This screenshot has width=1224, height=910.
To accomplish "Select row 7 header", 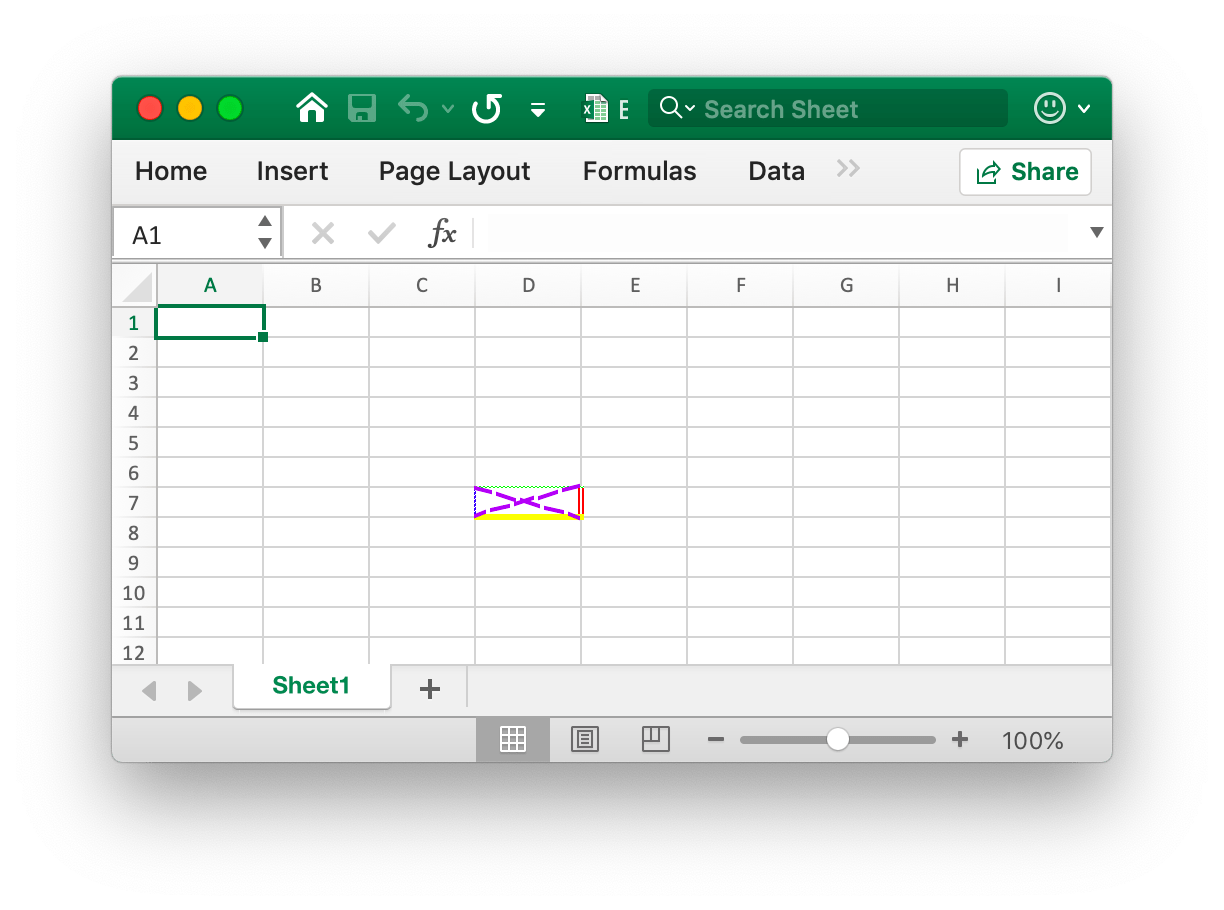I will point(134,503).
